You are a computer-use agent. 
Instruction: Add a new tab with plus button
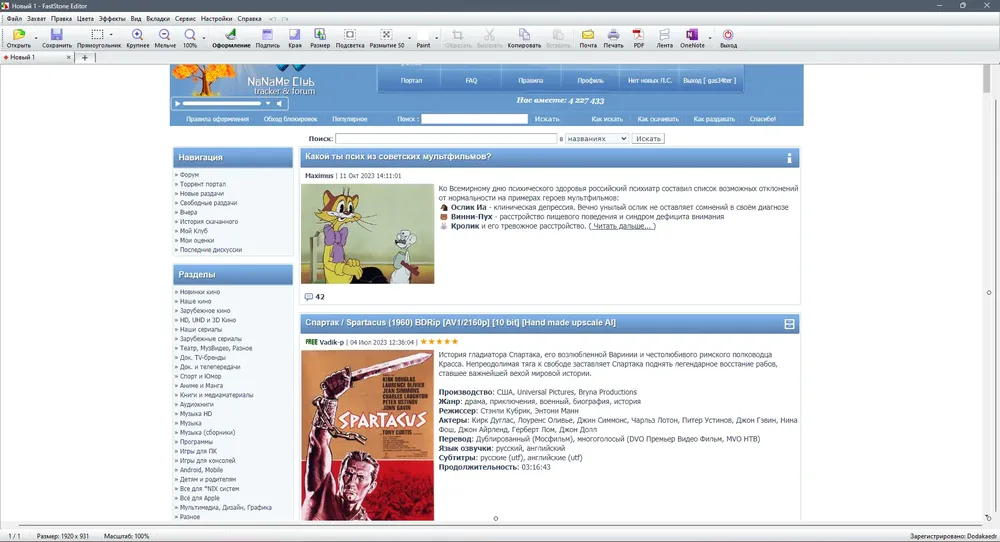pos(84,57)
